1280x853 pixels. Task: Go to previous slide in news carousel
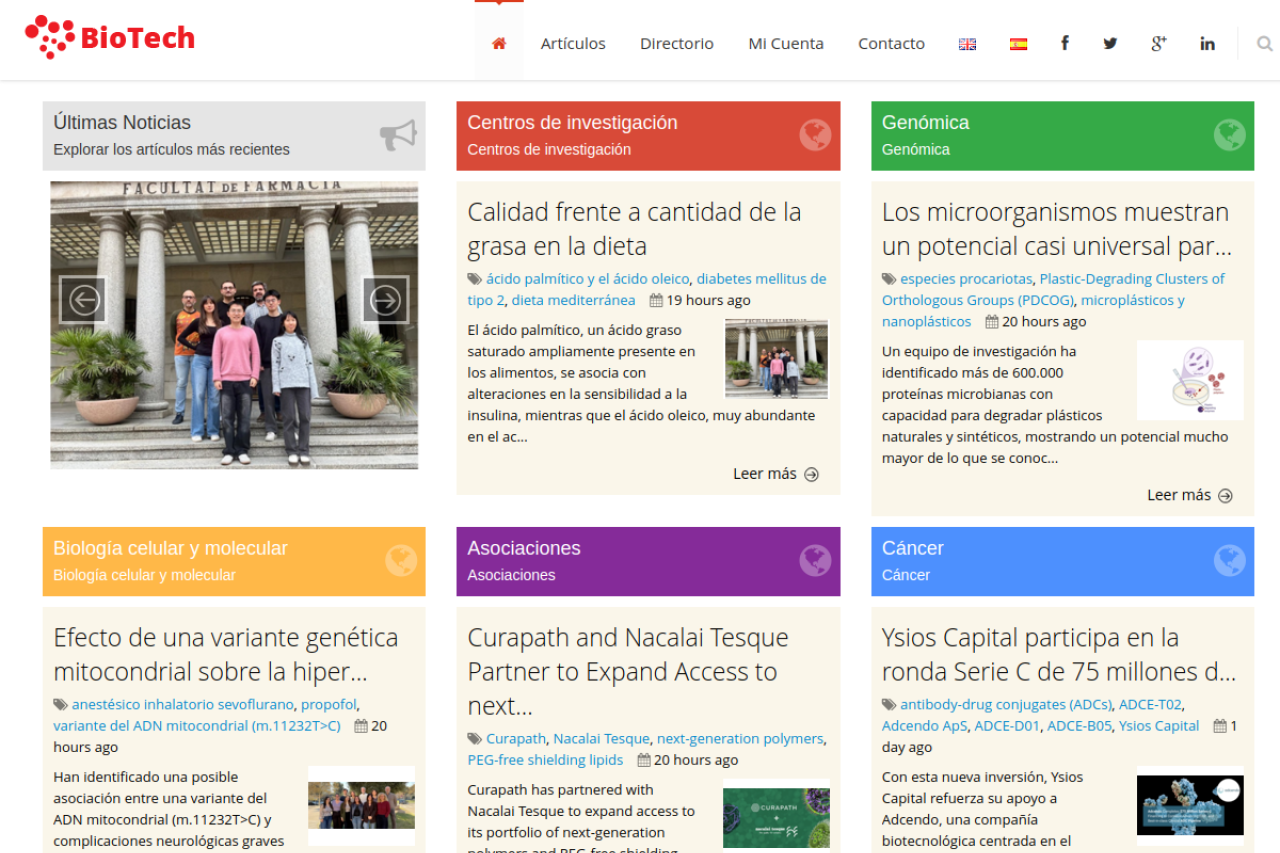(x=83, y=300)
